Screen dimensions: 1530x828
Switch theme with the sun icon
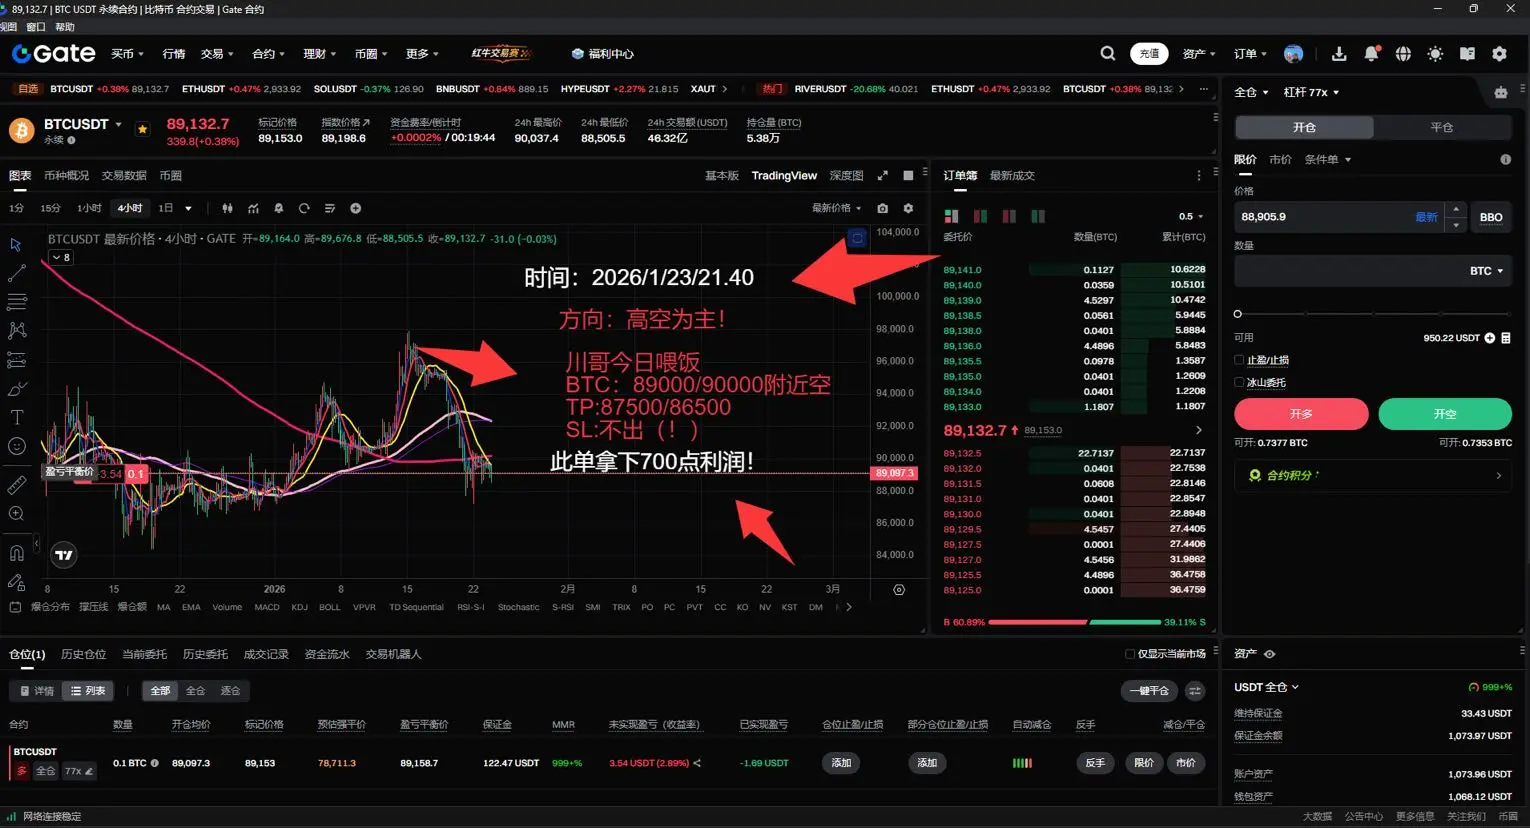(1435, 54)
